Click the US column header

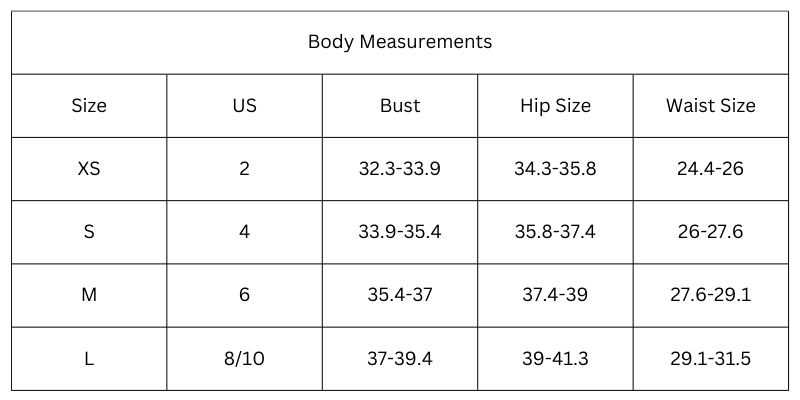(244, 105)
